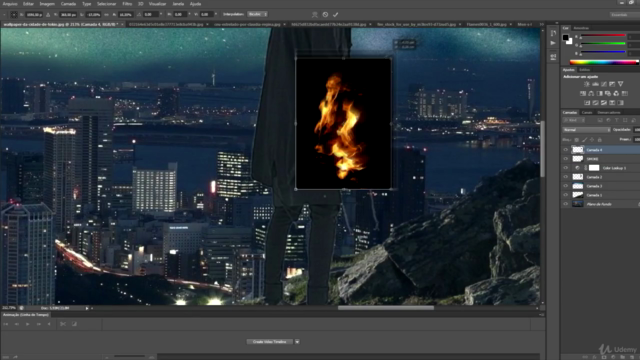Hide the Camada 4 layer
The image size is (640, 360).
[x=566, y=150]
